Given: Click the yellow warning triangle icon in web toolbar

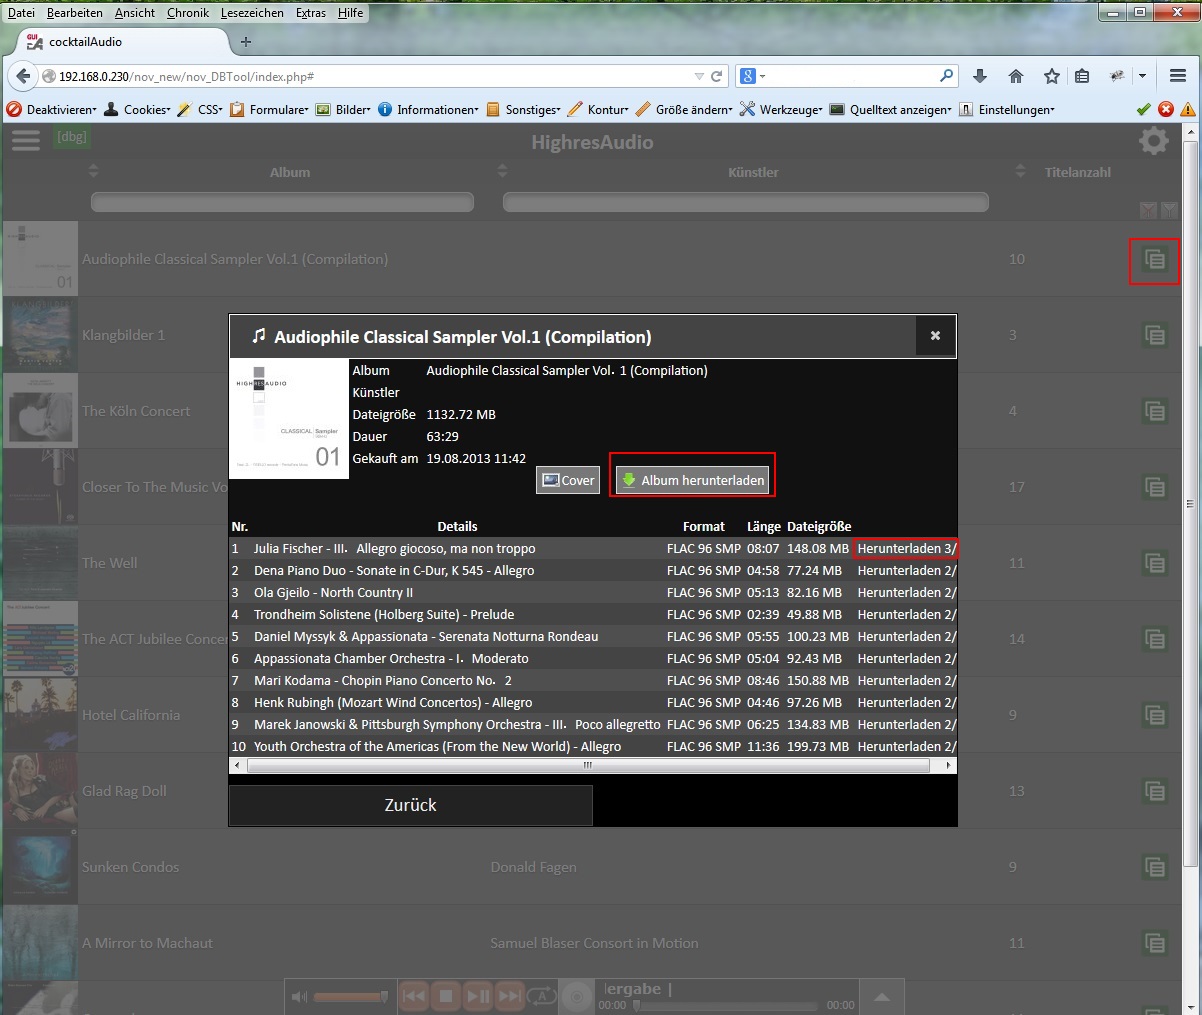Looking at the screenshot, I should (1187, 109).
